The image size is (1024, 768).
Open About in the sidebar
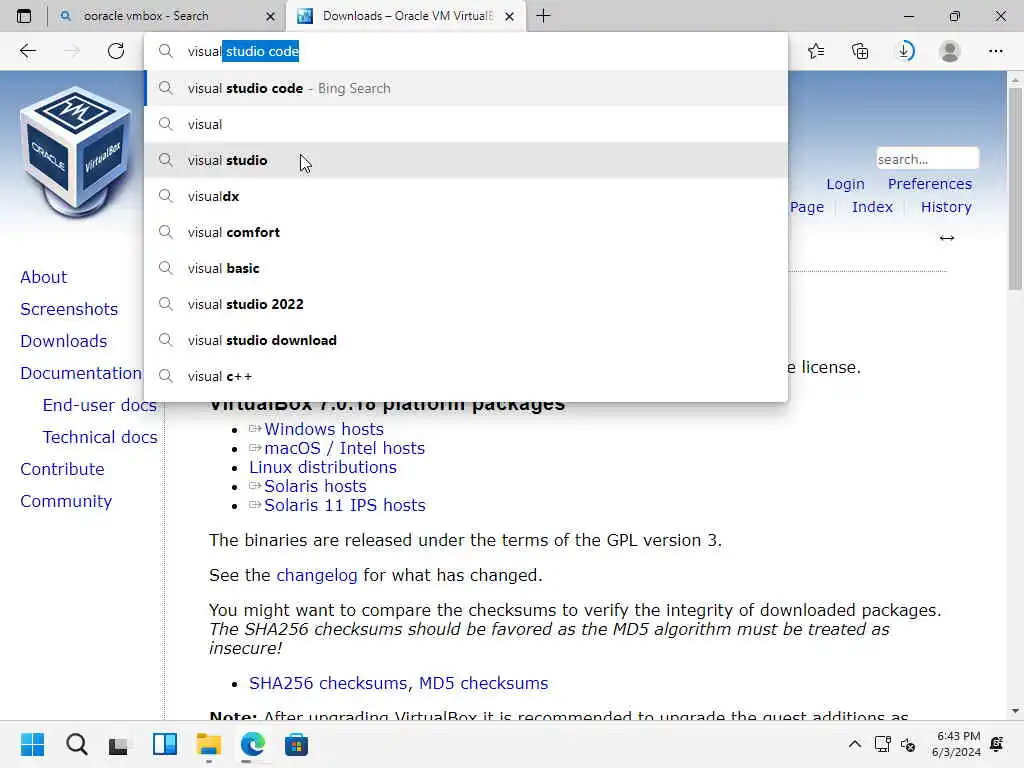pyautogui.click(x=43, y=277)
